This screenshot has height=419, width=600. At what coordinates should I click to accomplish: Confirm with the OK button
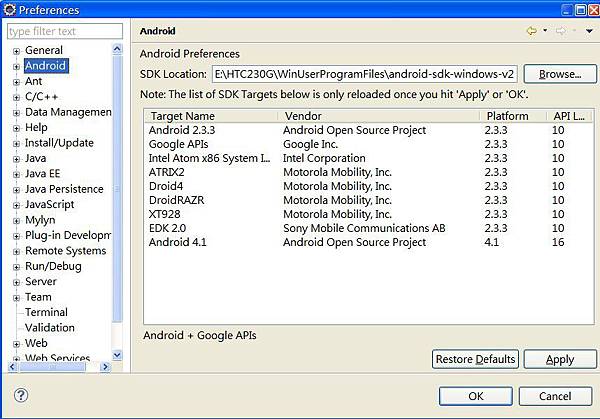point(475,396)
